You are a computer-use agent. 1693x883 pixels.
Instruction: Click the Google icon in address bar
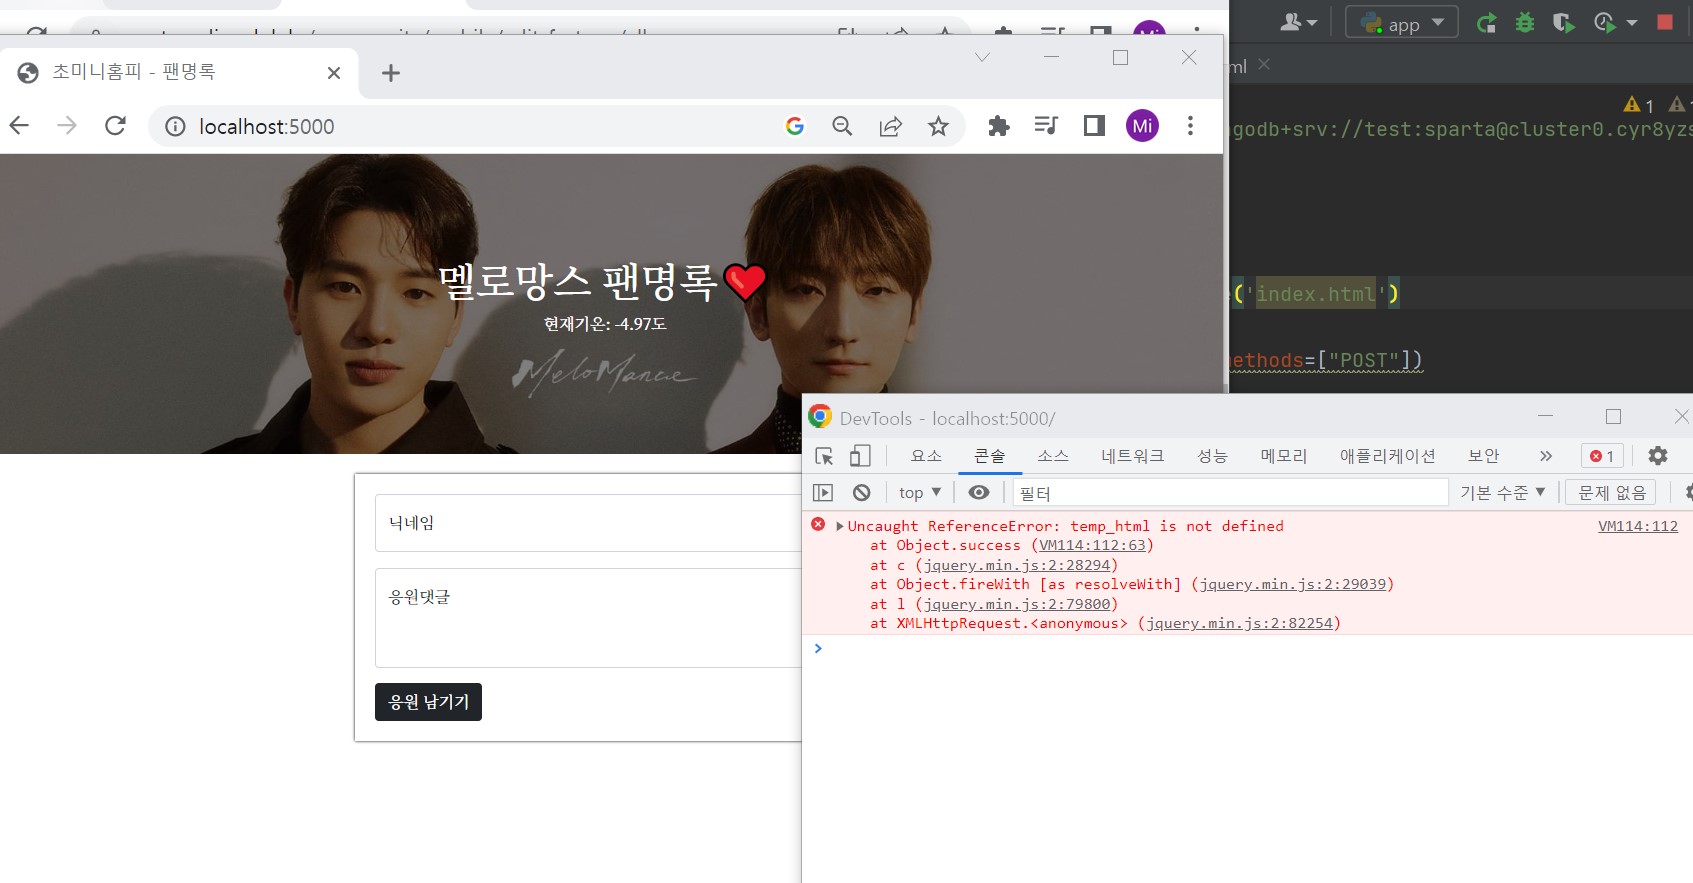(795, 126)
